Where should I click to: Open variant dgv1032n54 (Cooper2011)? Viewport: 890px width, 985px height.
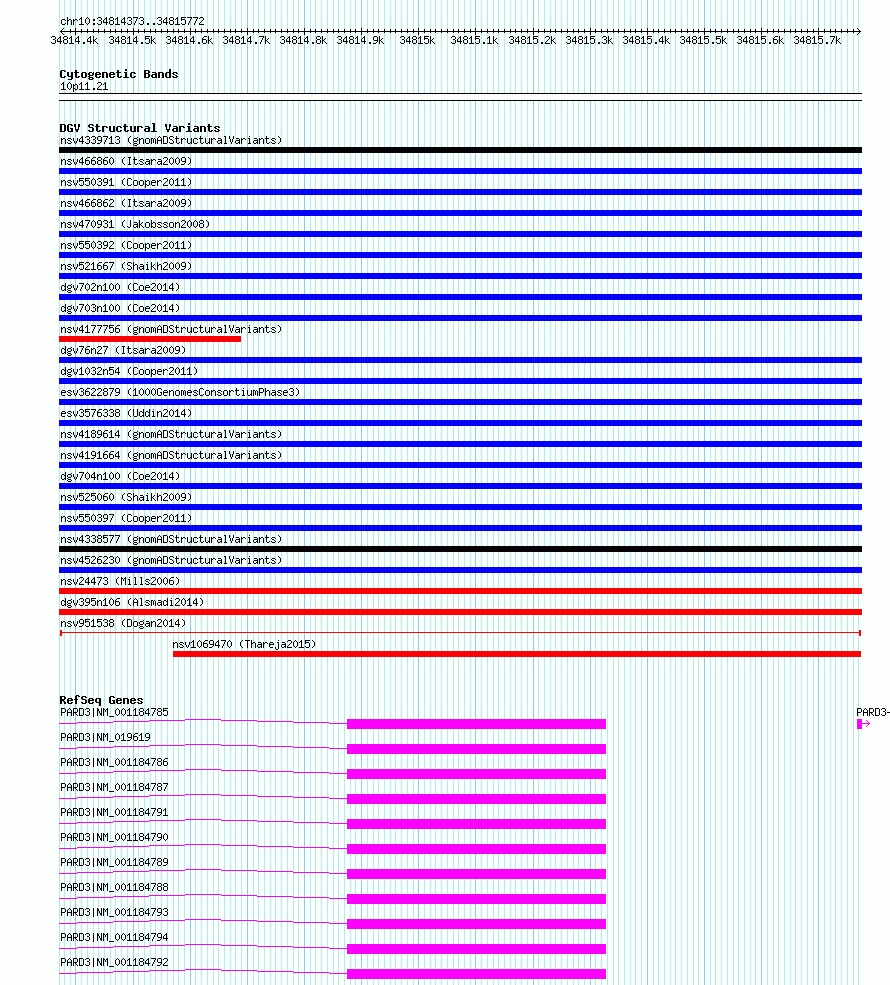coord(129,371)
